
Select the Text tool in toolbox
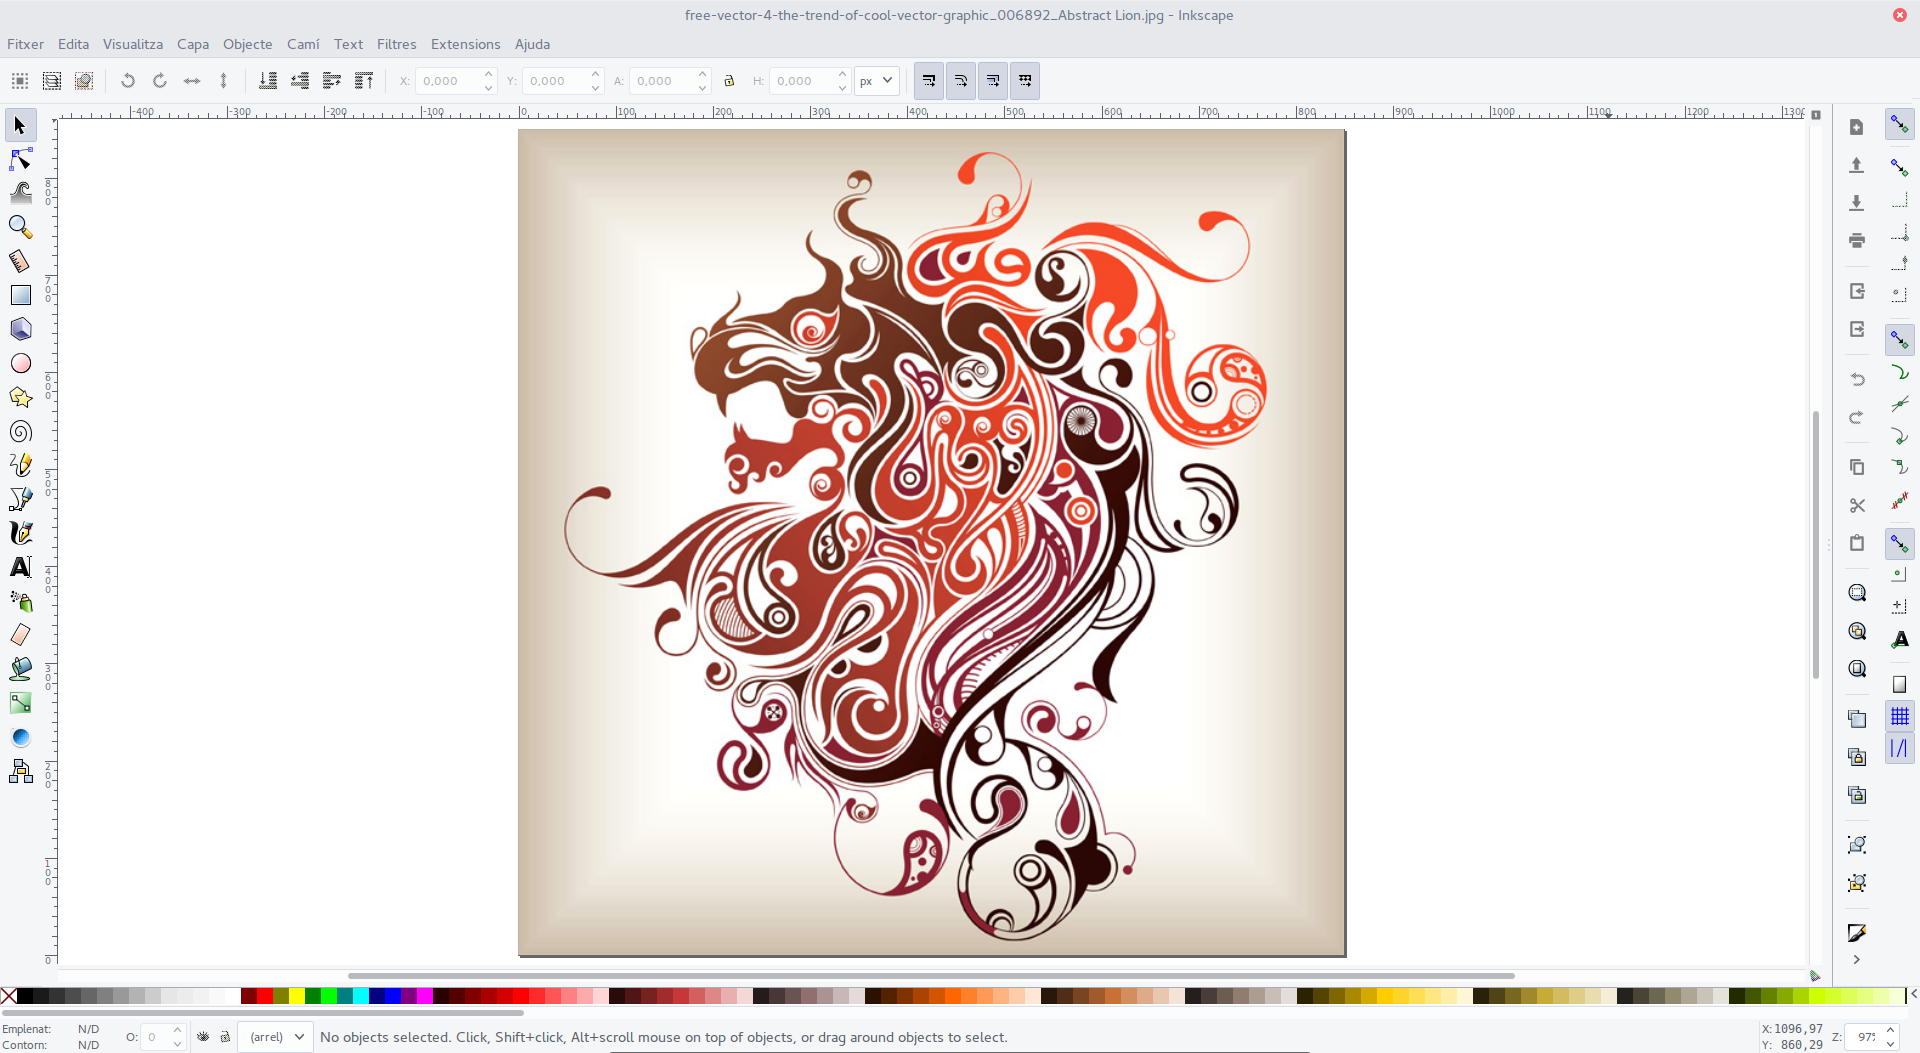20,567
